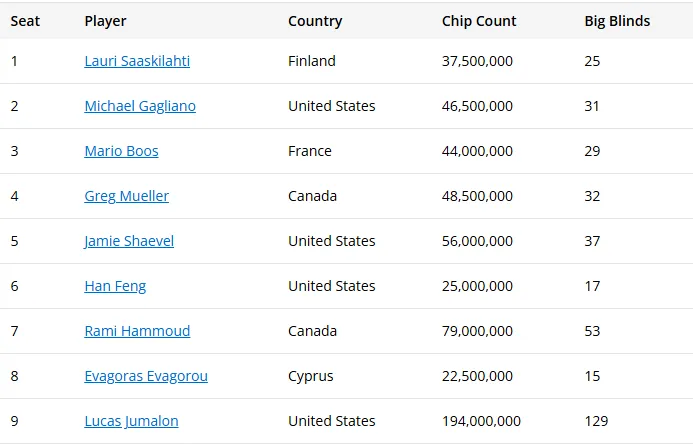Open Lucas Jumalon player link
Screen dimensions: 693x444
[x=131, y=421]
